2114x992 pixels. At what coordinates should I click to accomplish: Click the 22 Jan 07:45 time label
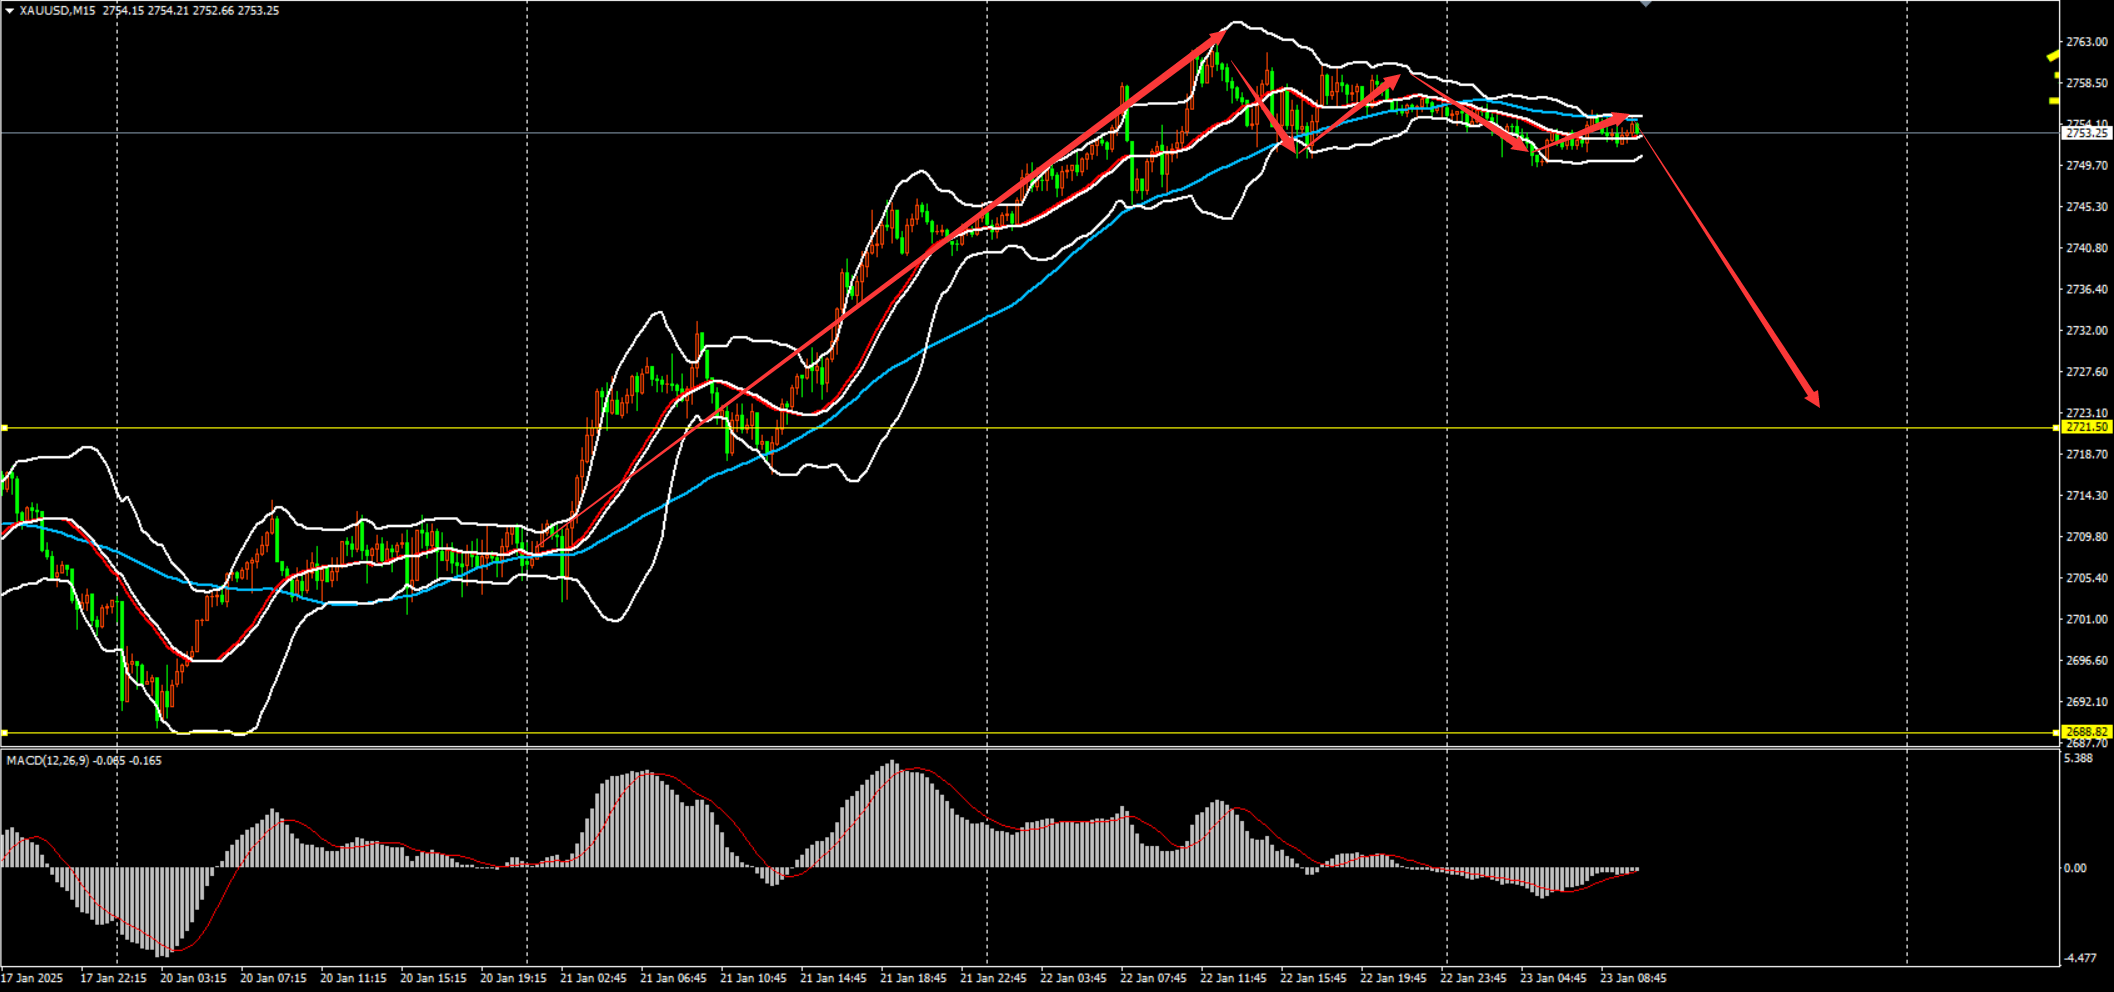coord(1153,978)
